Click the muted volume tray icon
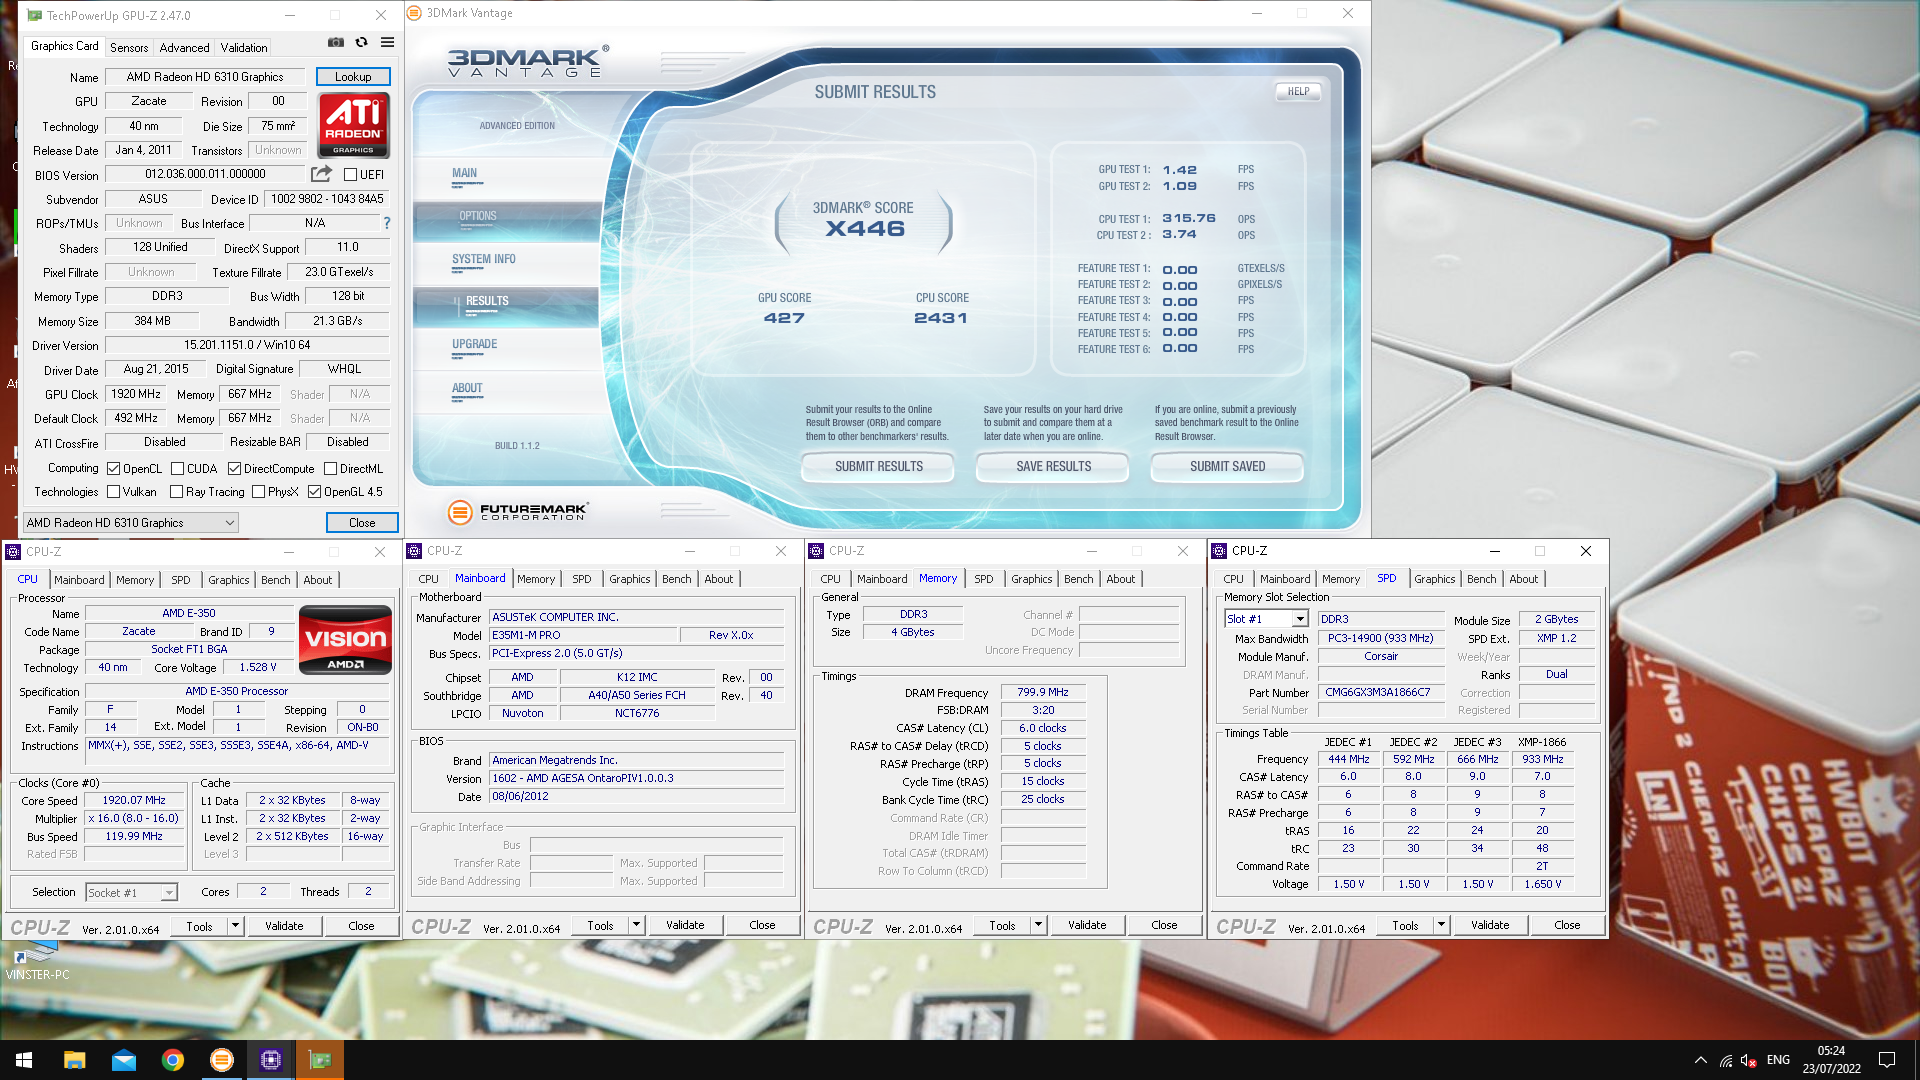The image size is (1920, 1080). 1749,1060
